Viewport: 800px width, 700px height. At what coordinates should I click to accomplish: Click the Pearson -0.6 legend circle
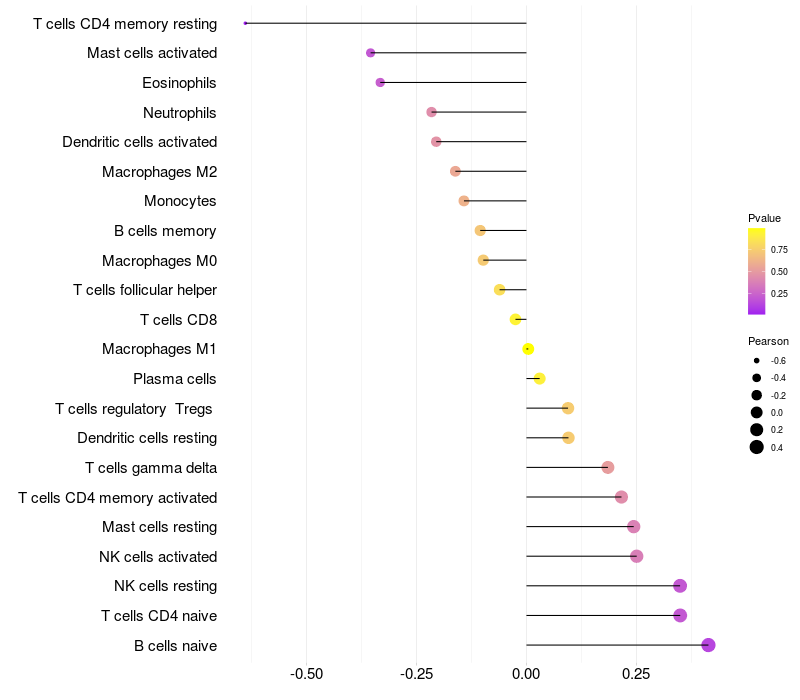(x=757, y=361)
